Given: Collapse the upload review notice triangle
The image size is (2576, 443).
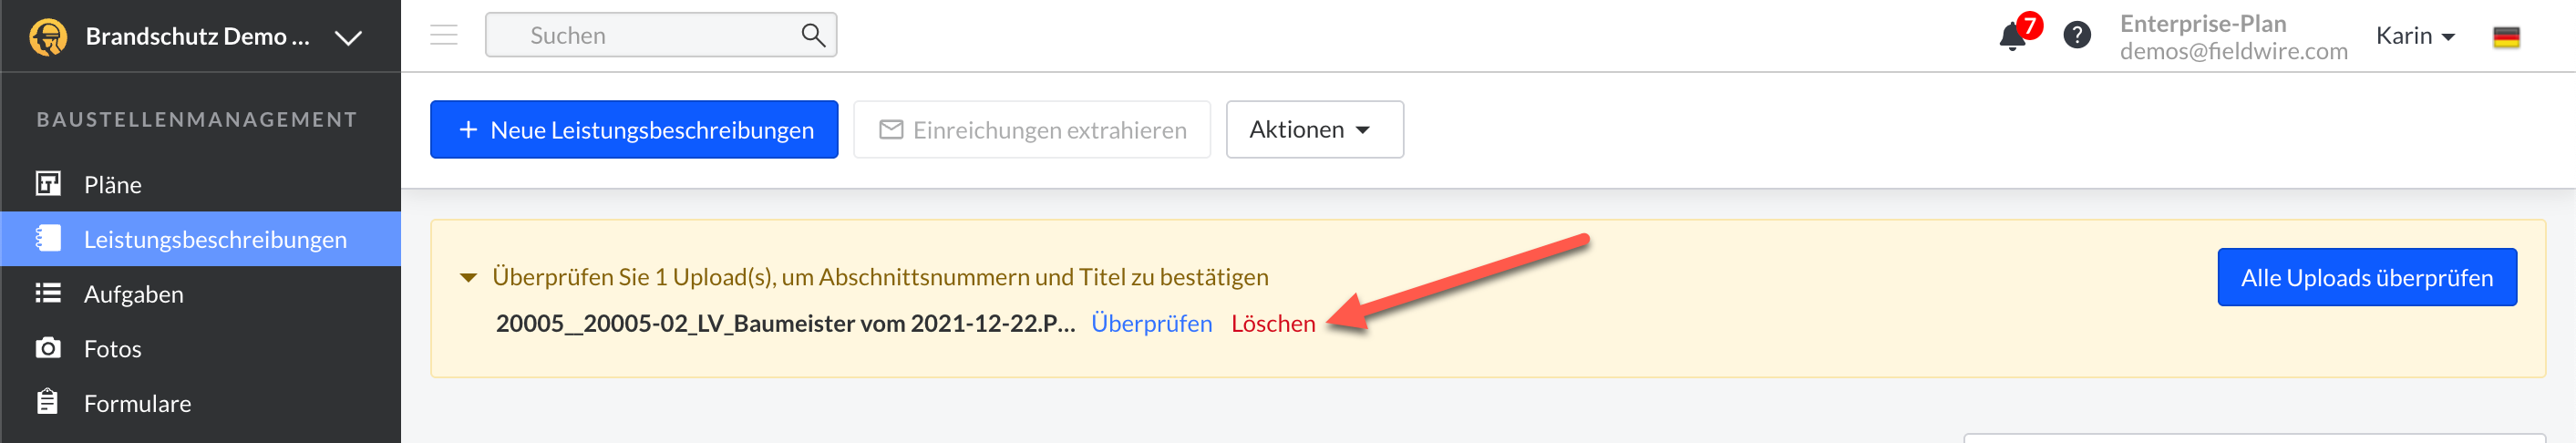Looking at the screenshot, I should tap(468, 278).
